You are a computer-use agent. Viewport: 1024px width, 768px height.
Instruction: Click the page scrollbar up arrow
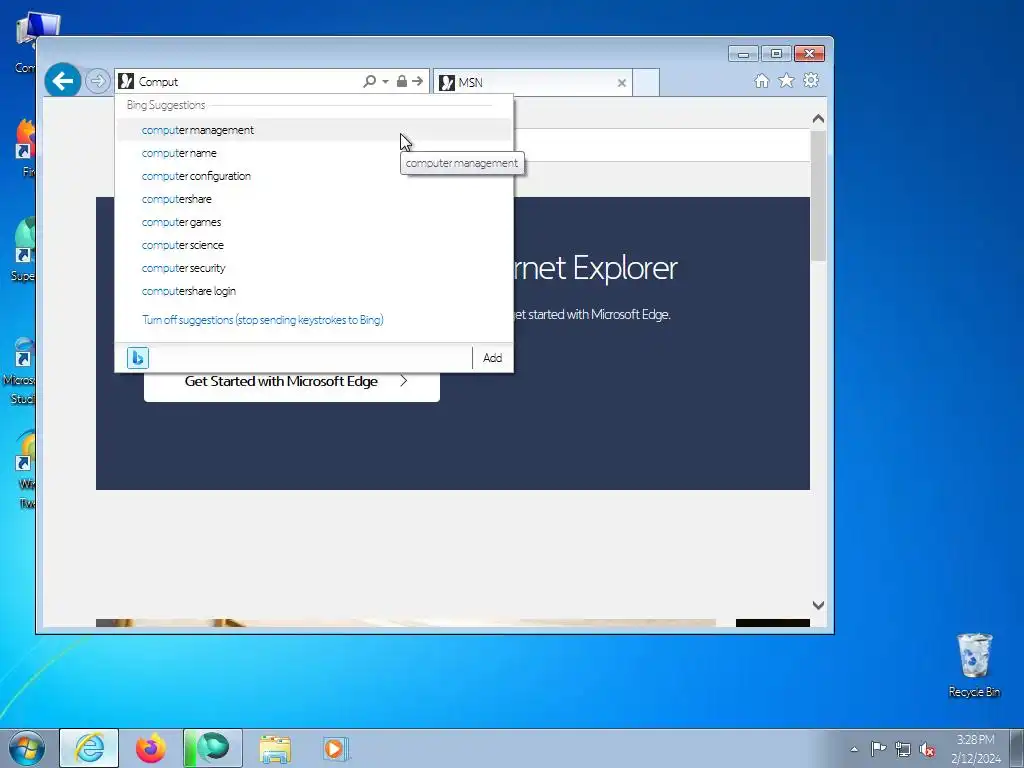click(818, 119)
